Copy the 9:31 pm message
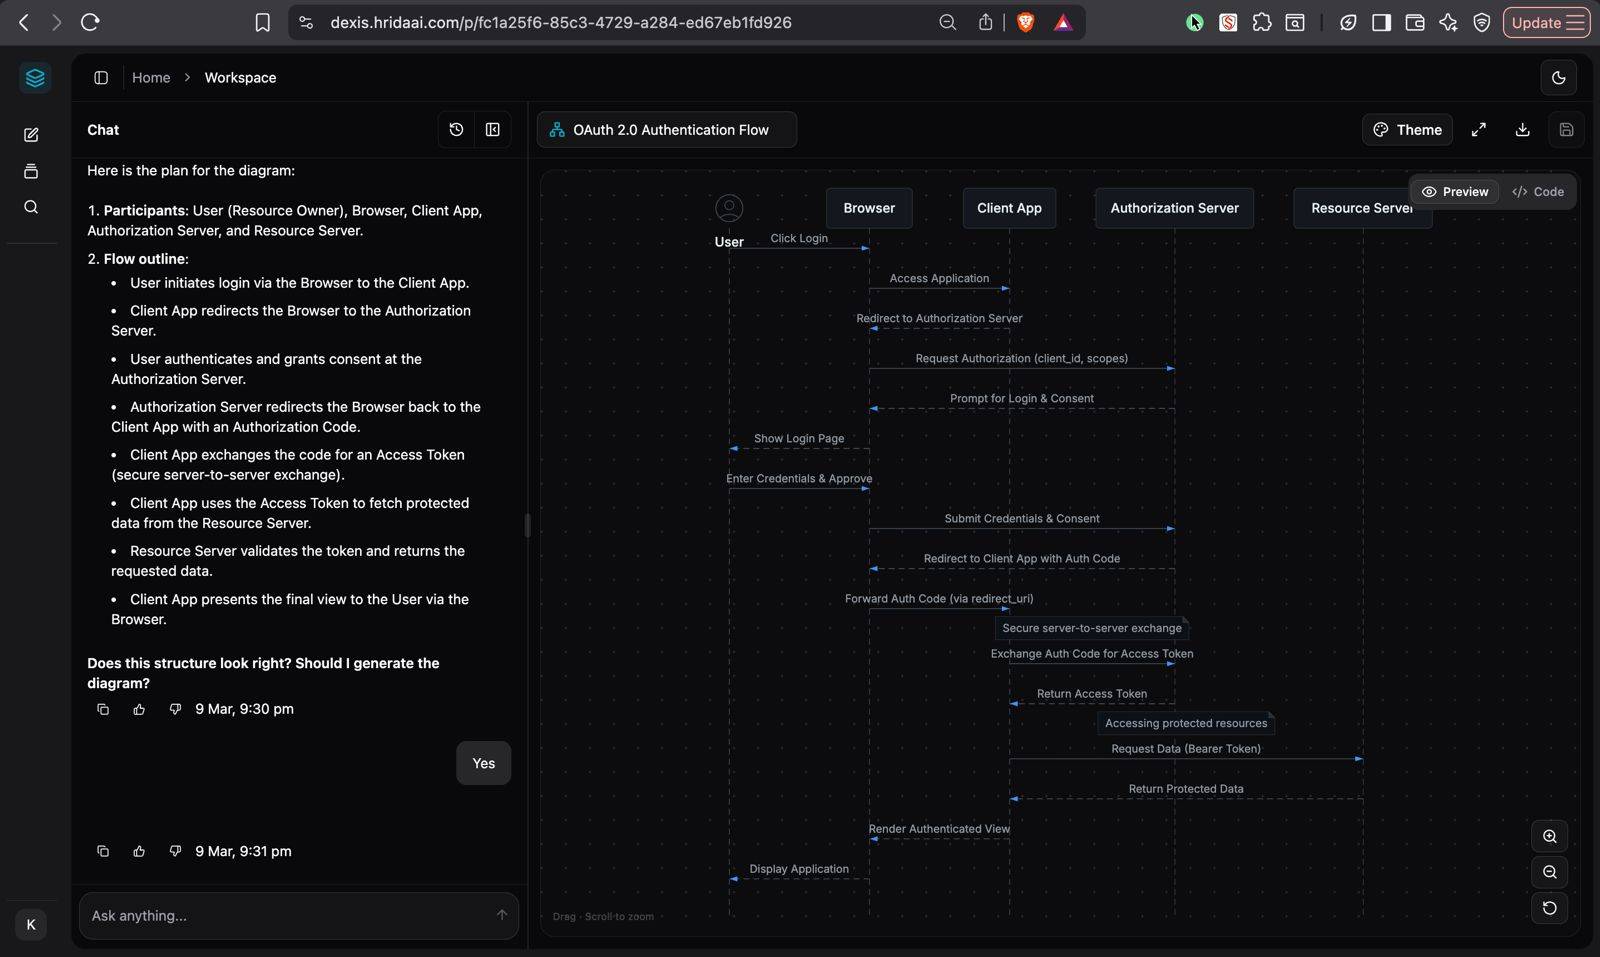Image resolution: width=1600 pixels, height=957 pixels. [103, 851]
